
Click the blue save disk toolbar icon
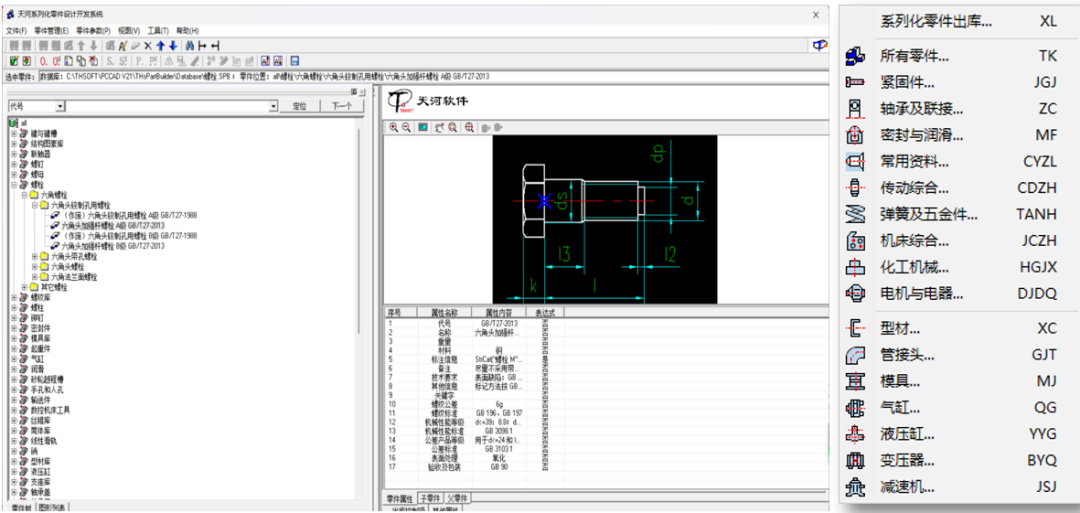click(295, 61)
